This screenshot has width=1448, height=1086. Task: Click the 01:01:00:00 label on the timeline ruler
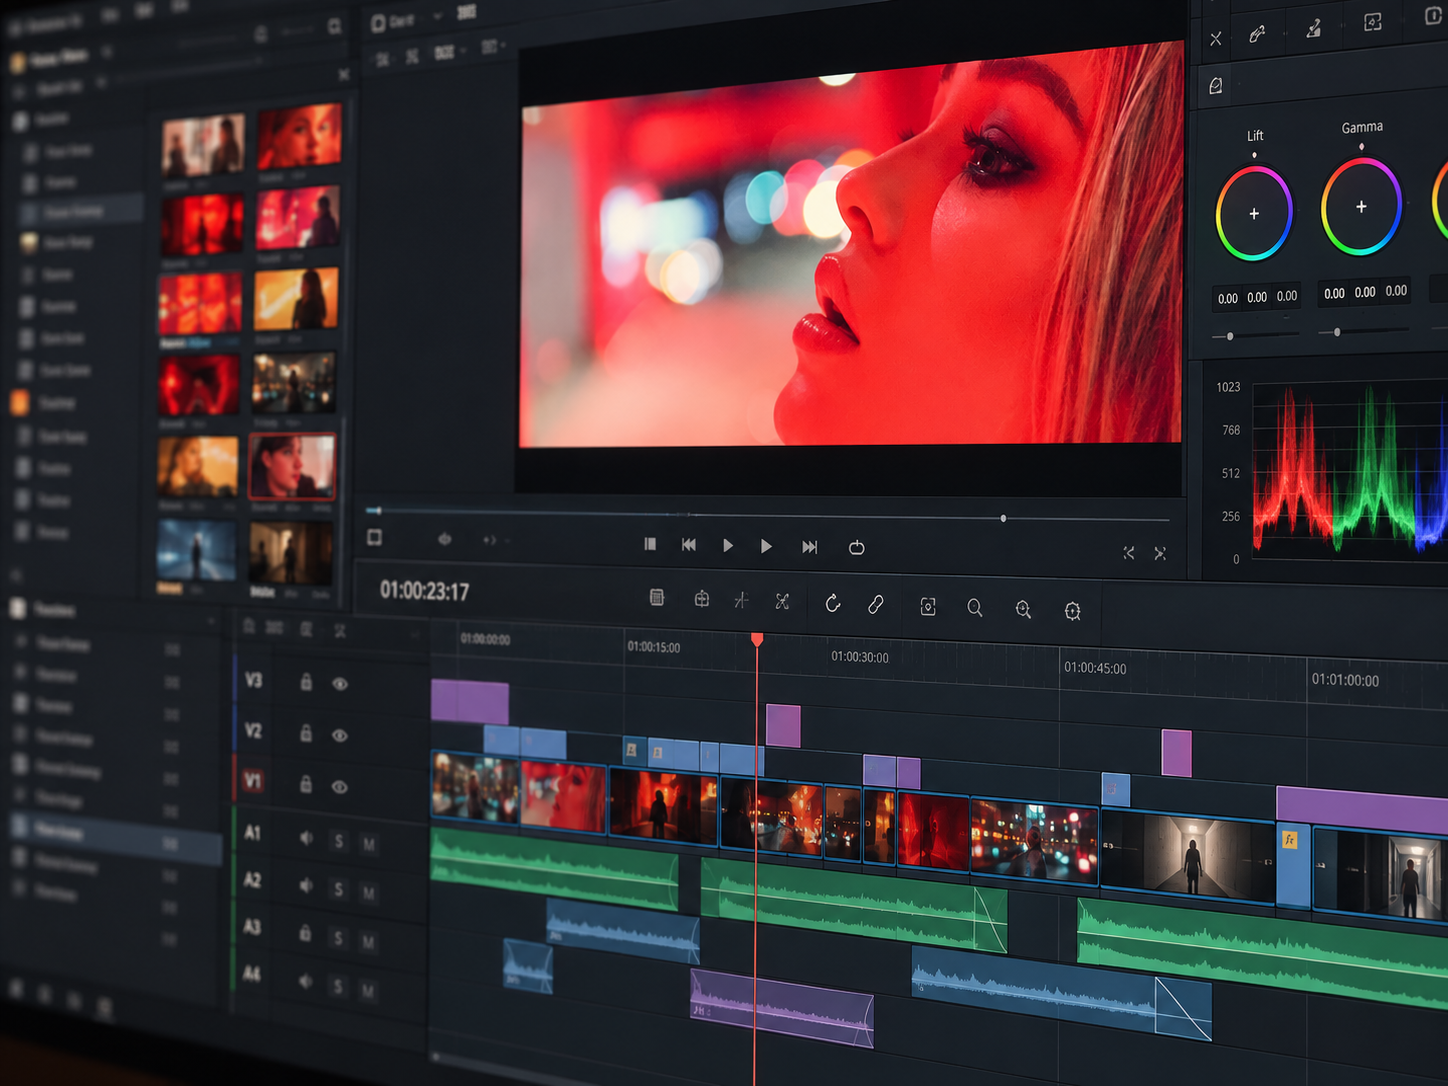1345,680
